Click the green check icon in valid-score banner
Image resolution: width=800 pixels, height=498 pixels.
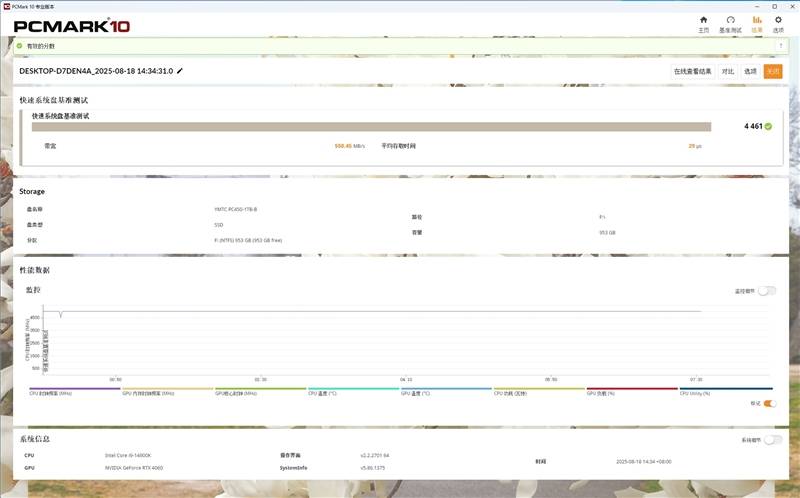(x=19, y=46)
